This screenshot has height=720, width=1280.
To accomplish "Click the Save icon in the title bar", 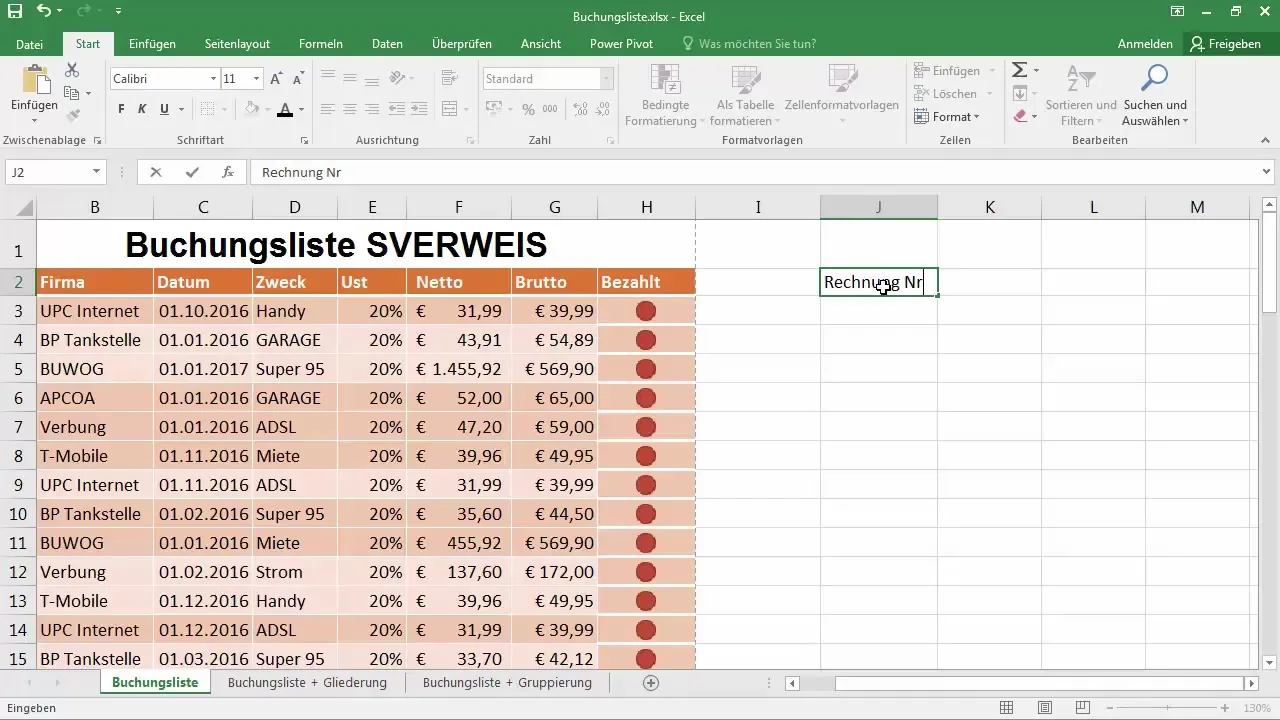I will (15, 12).
